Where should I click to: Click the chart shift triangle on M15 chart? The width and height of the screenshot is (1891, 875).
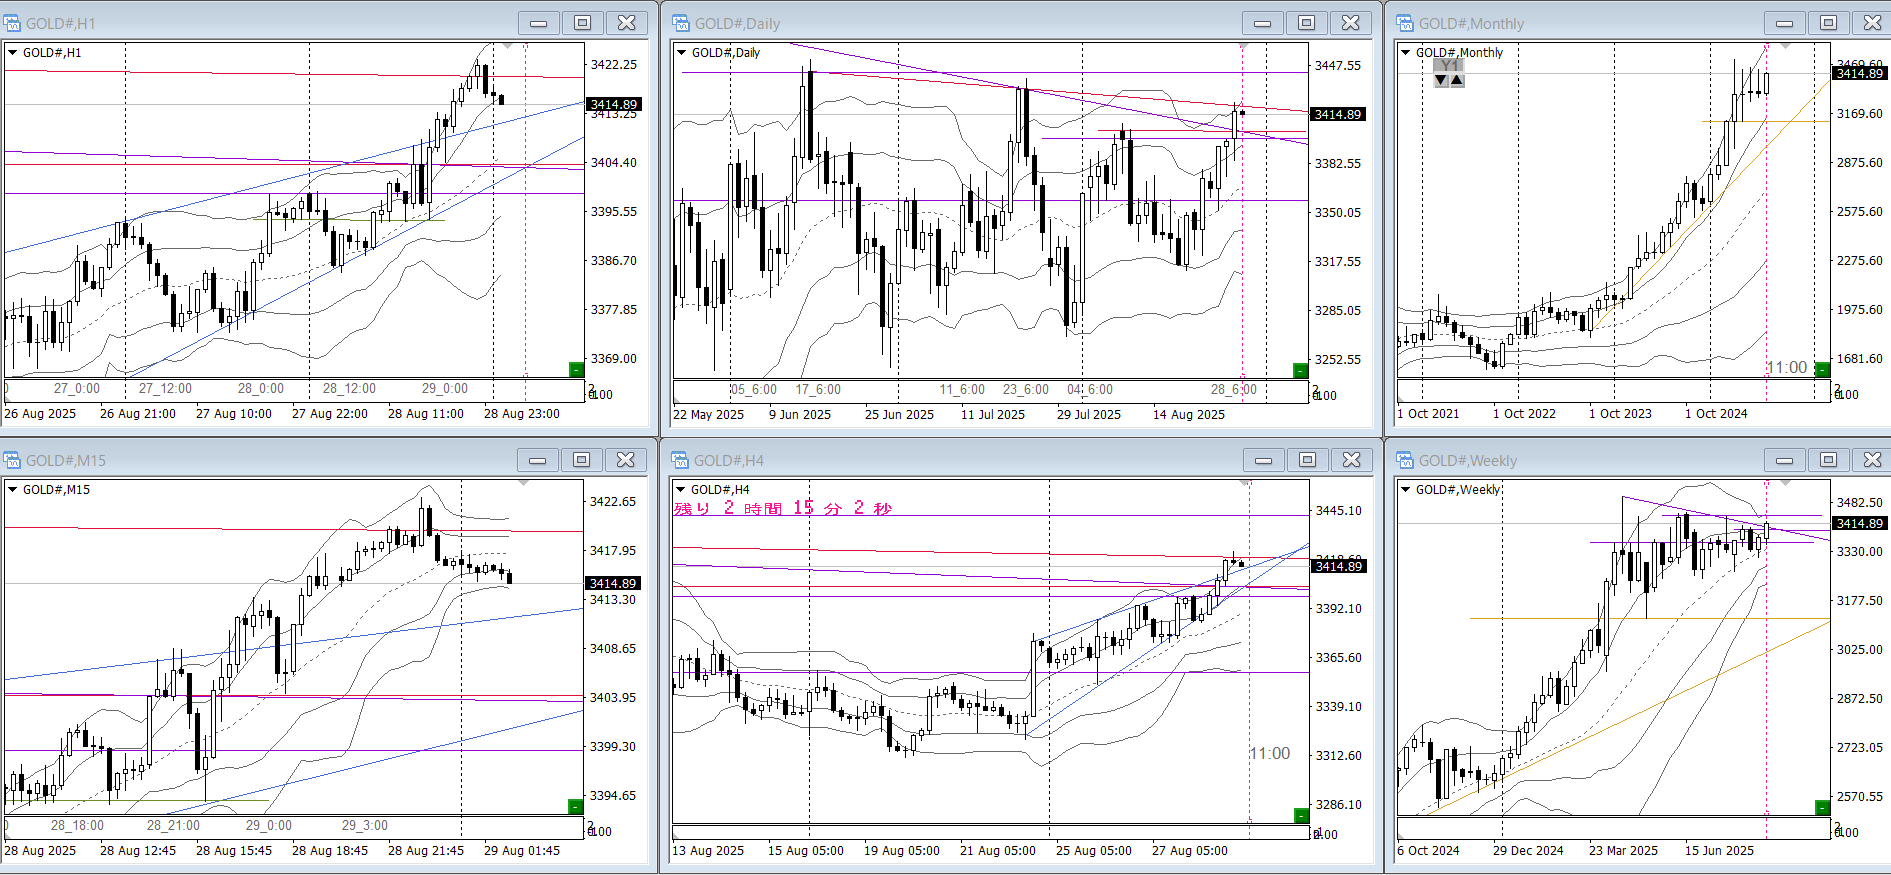click(522, 484)
